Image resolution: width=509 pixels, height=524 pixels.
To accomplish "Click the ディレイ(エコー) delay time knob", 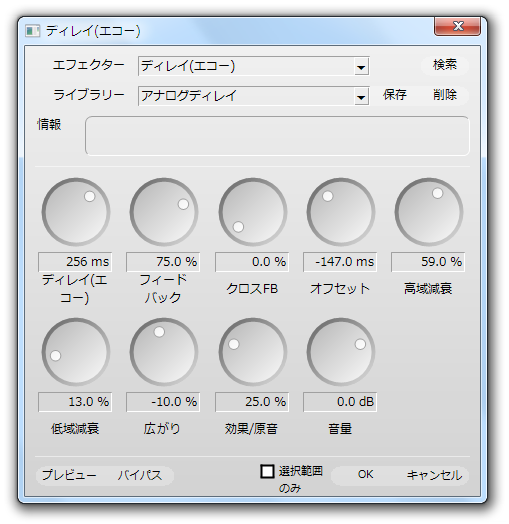I will [76, 212].
